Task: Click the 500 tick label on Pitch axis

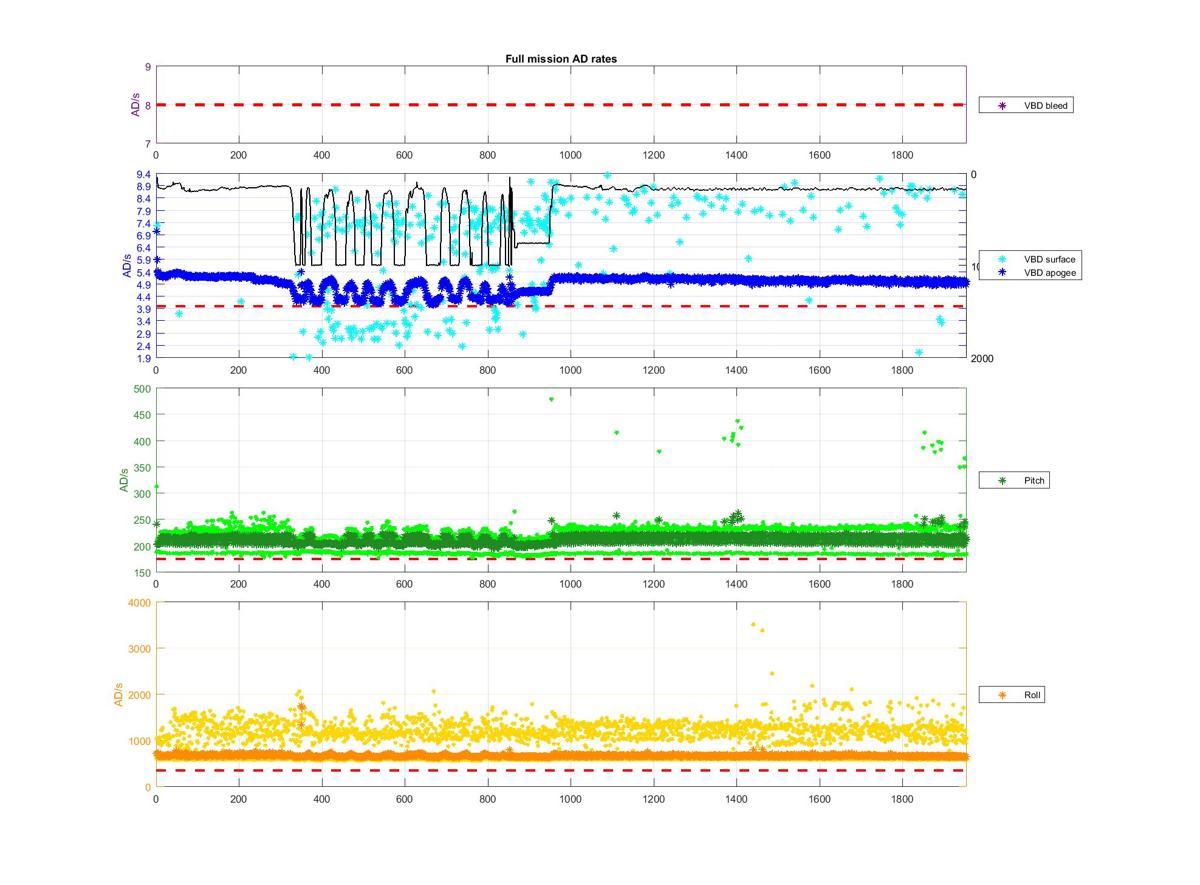Action: pyautogui.click(x=141, y=389)
